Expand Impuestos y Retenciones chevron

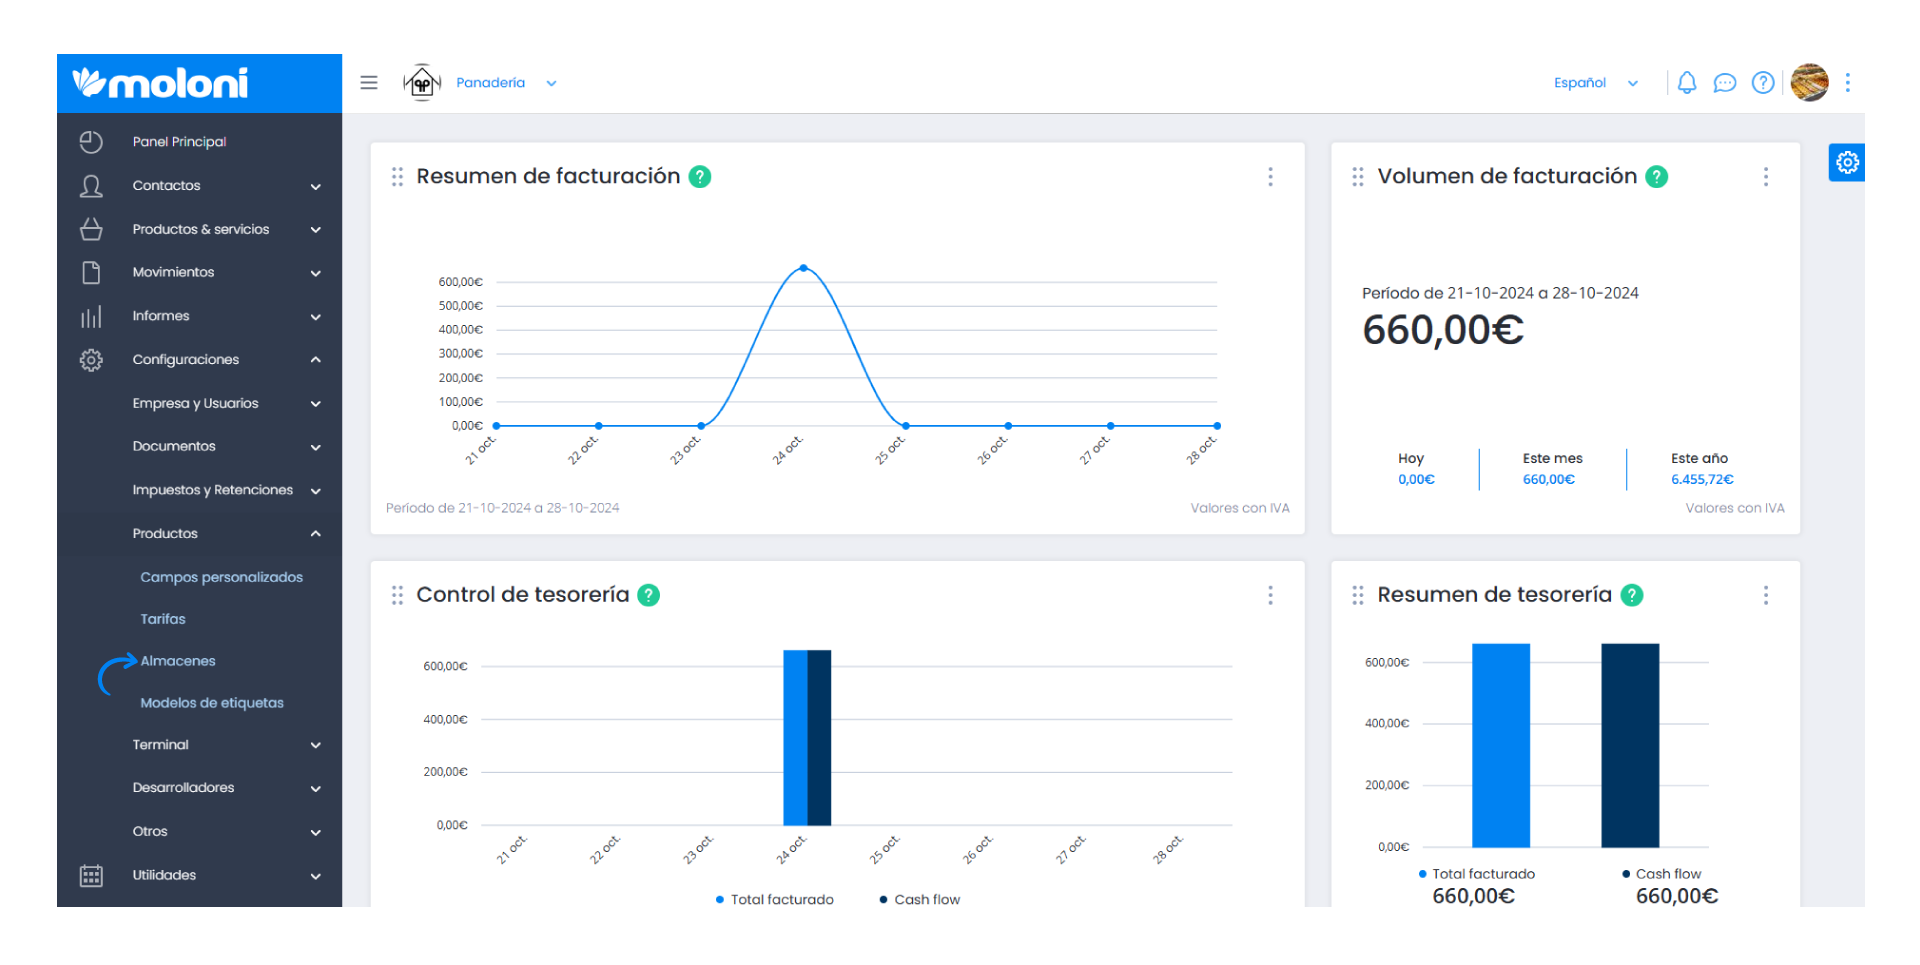pyautogui.click(x=316, y=491)
